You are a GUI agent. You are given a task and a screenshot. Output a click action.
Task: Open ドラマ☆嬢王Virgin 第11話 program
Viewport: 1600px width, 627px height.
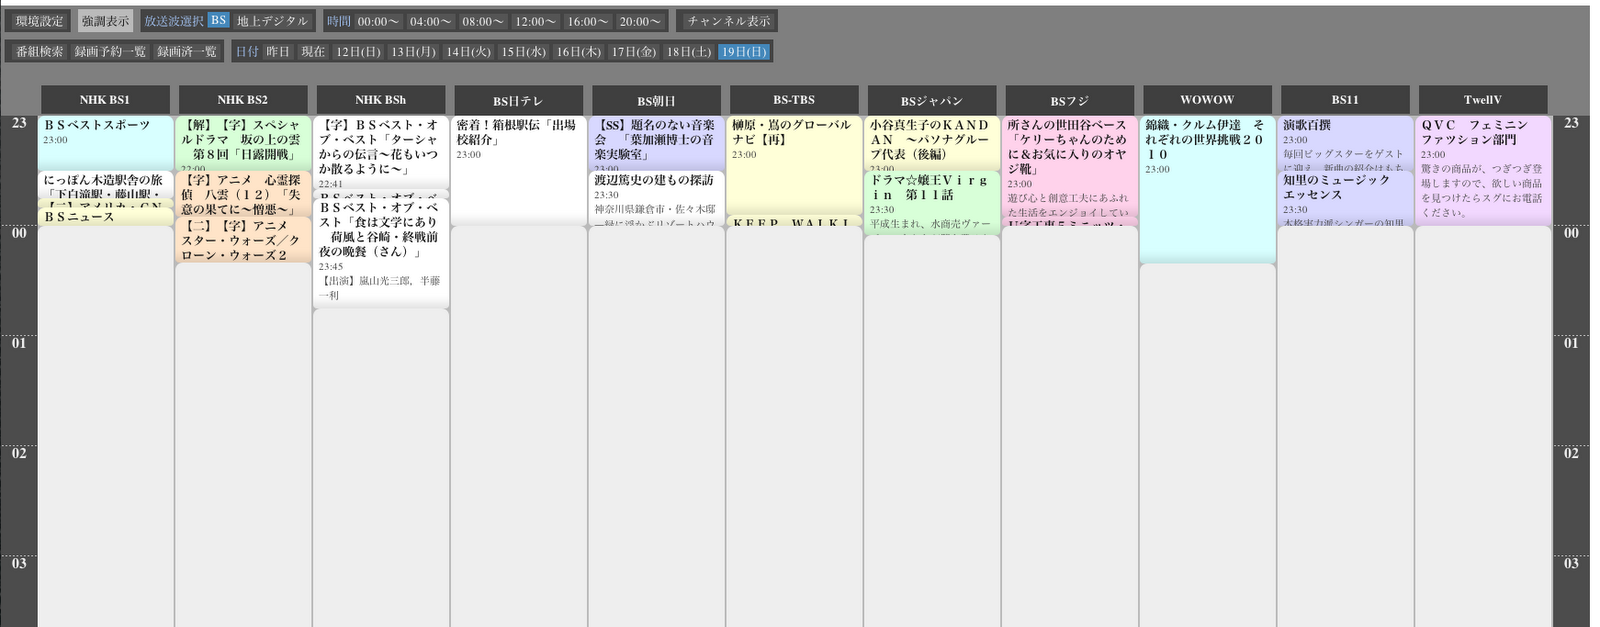point(932,203)
